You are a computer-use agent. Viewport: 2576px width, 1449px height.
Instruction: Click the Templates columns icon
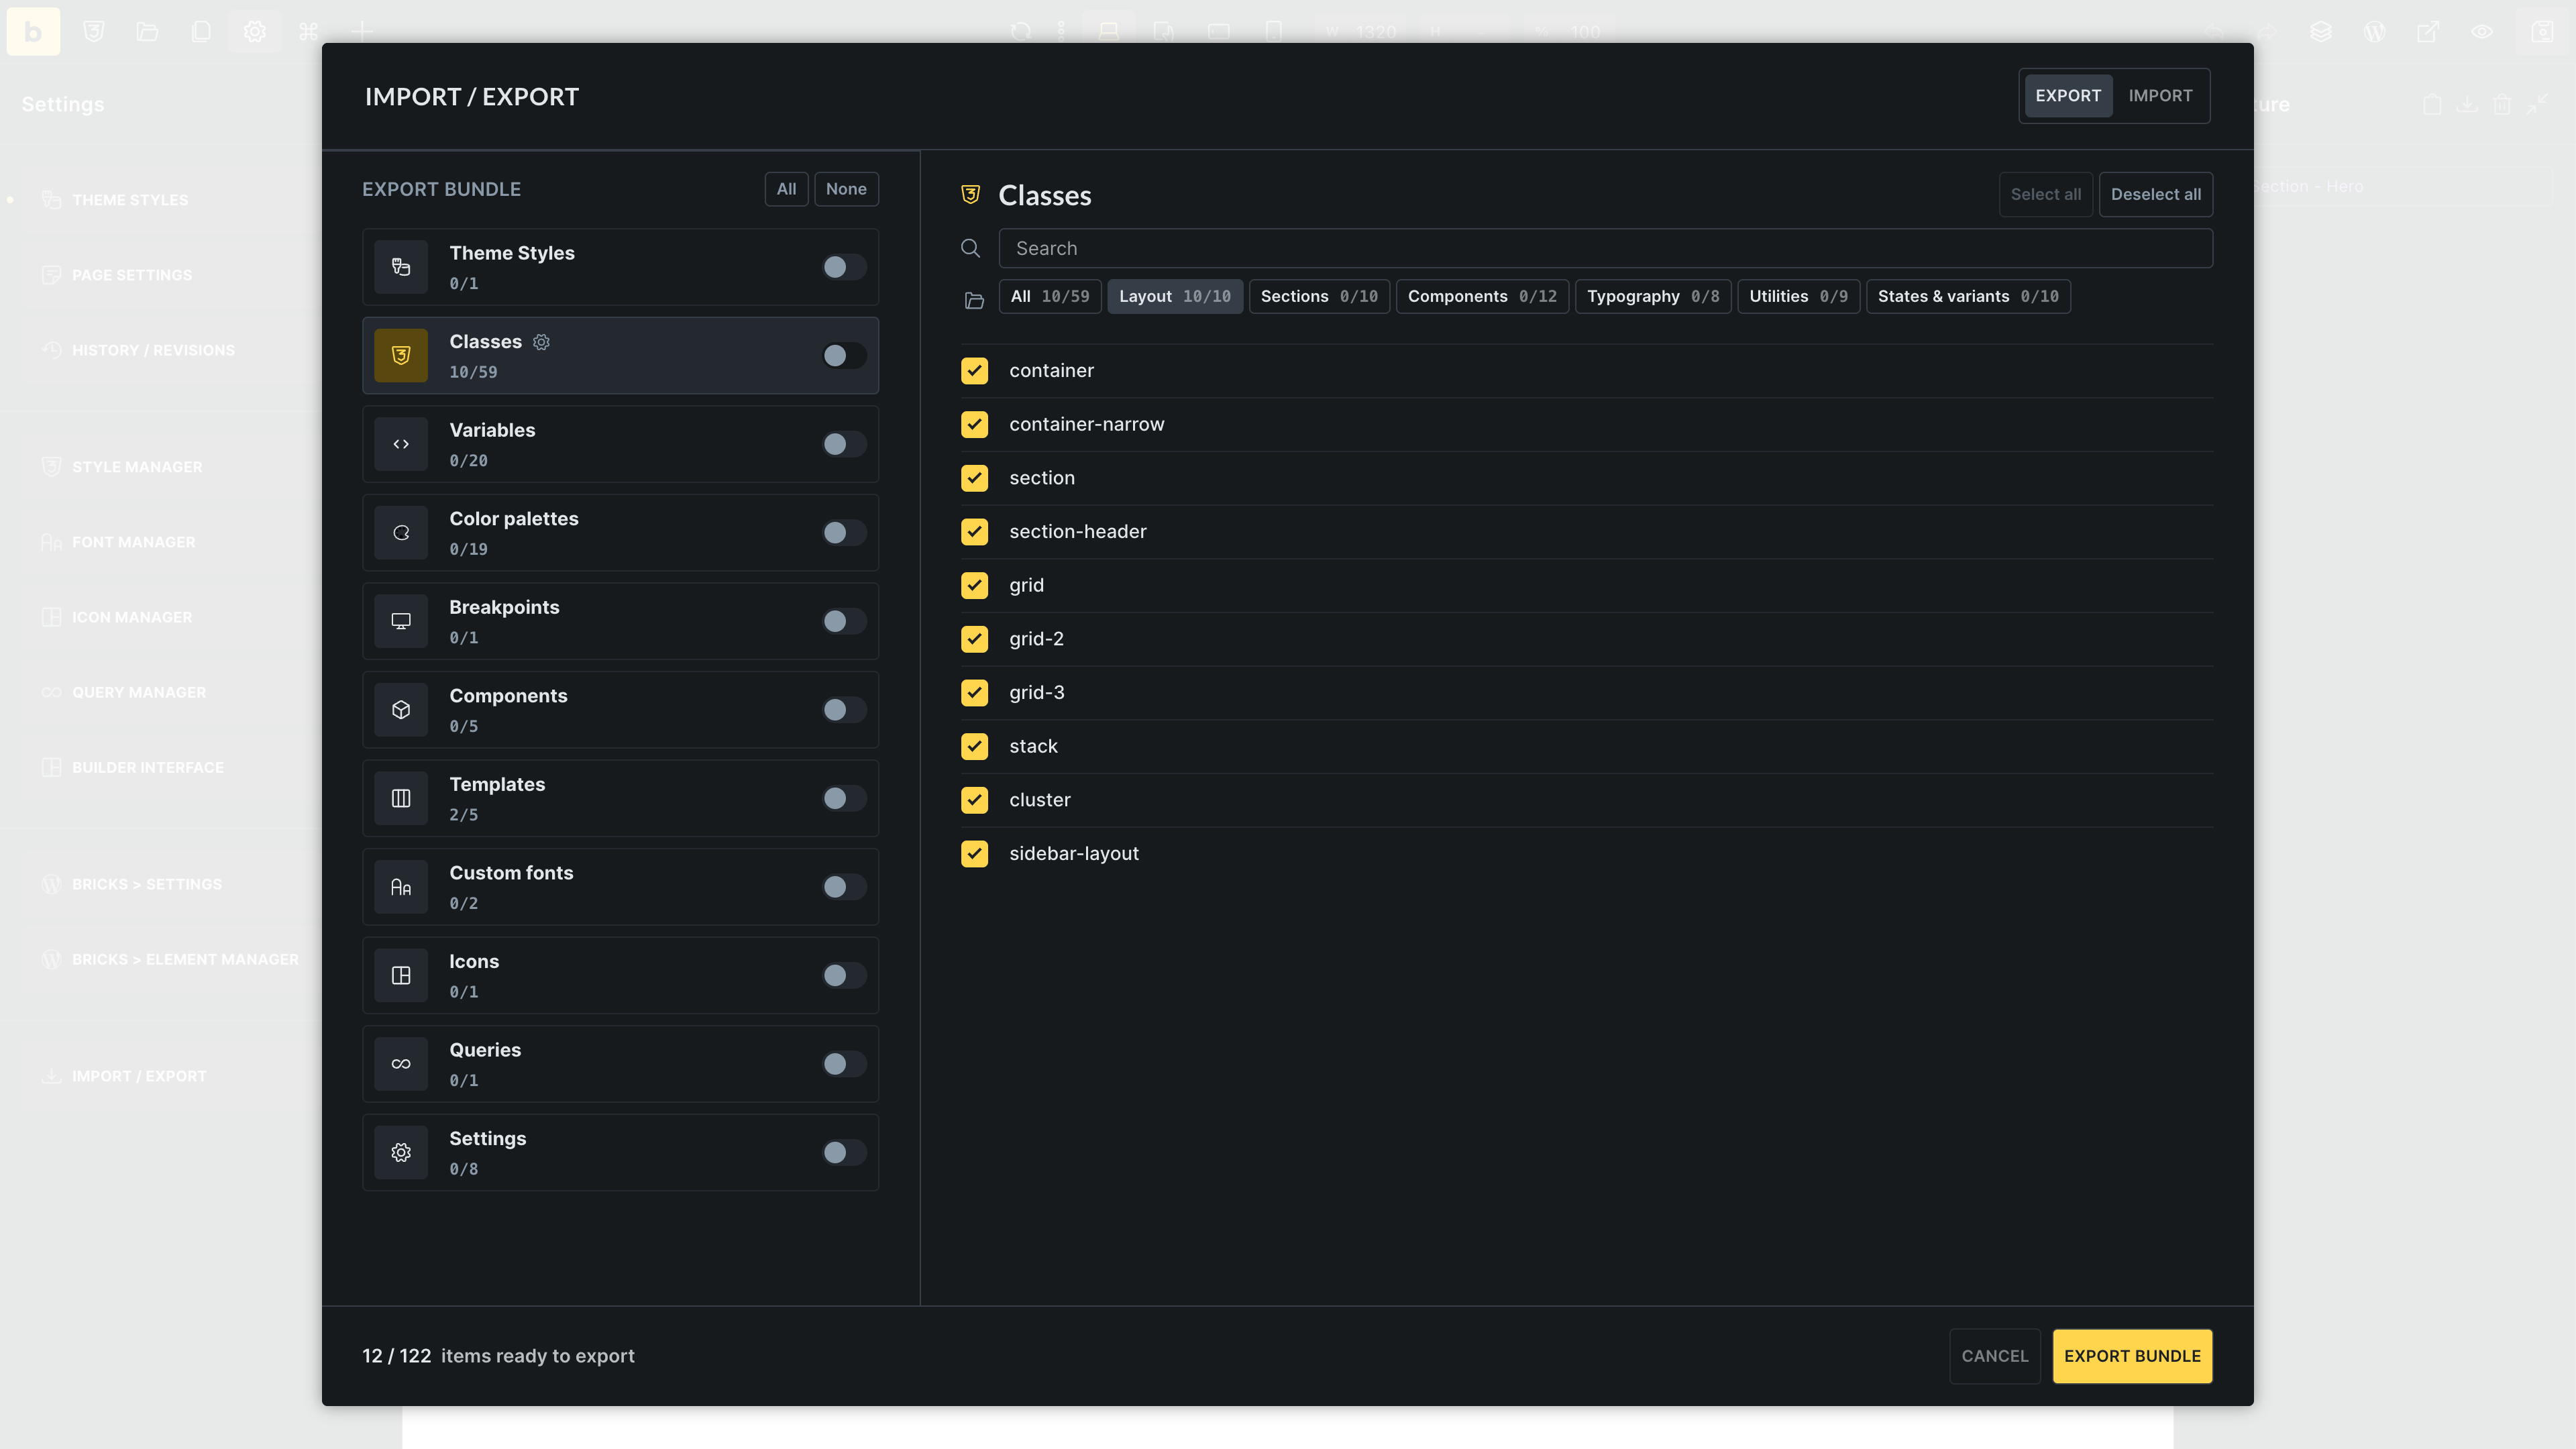(401, 798)
